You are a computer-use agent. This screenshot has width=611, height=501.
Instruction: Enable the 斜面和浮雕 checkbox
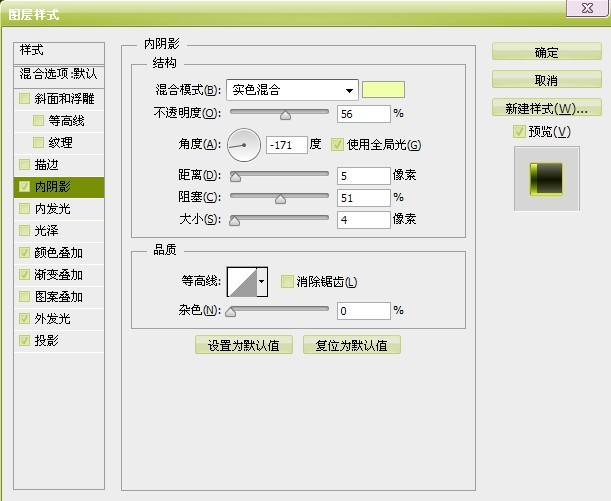tap(24, 98)
